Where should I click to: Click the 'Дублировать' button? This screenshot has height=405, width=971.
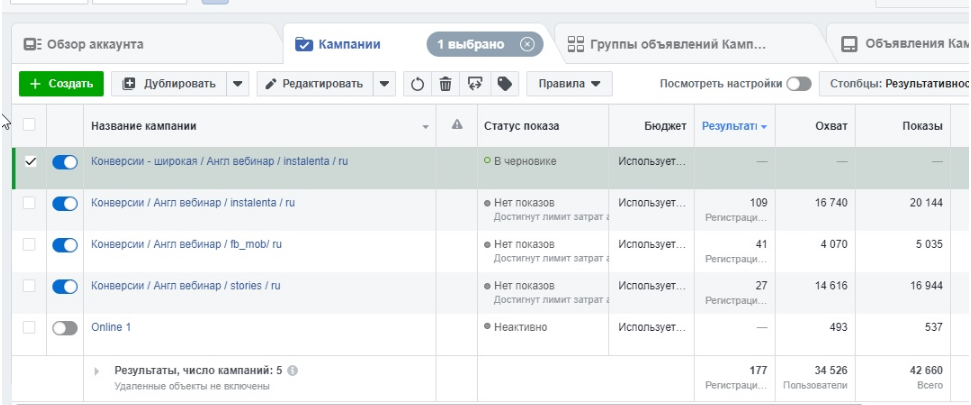tap(169, 84)
